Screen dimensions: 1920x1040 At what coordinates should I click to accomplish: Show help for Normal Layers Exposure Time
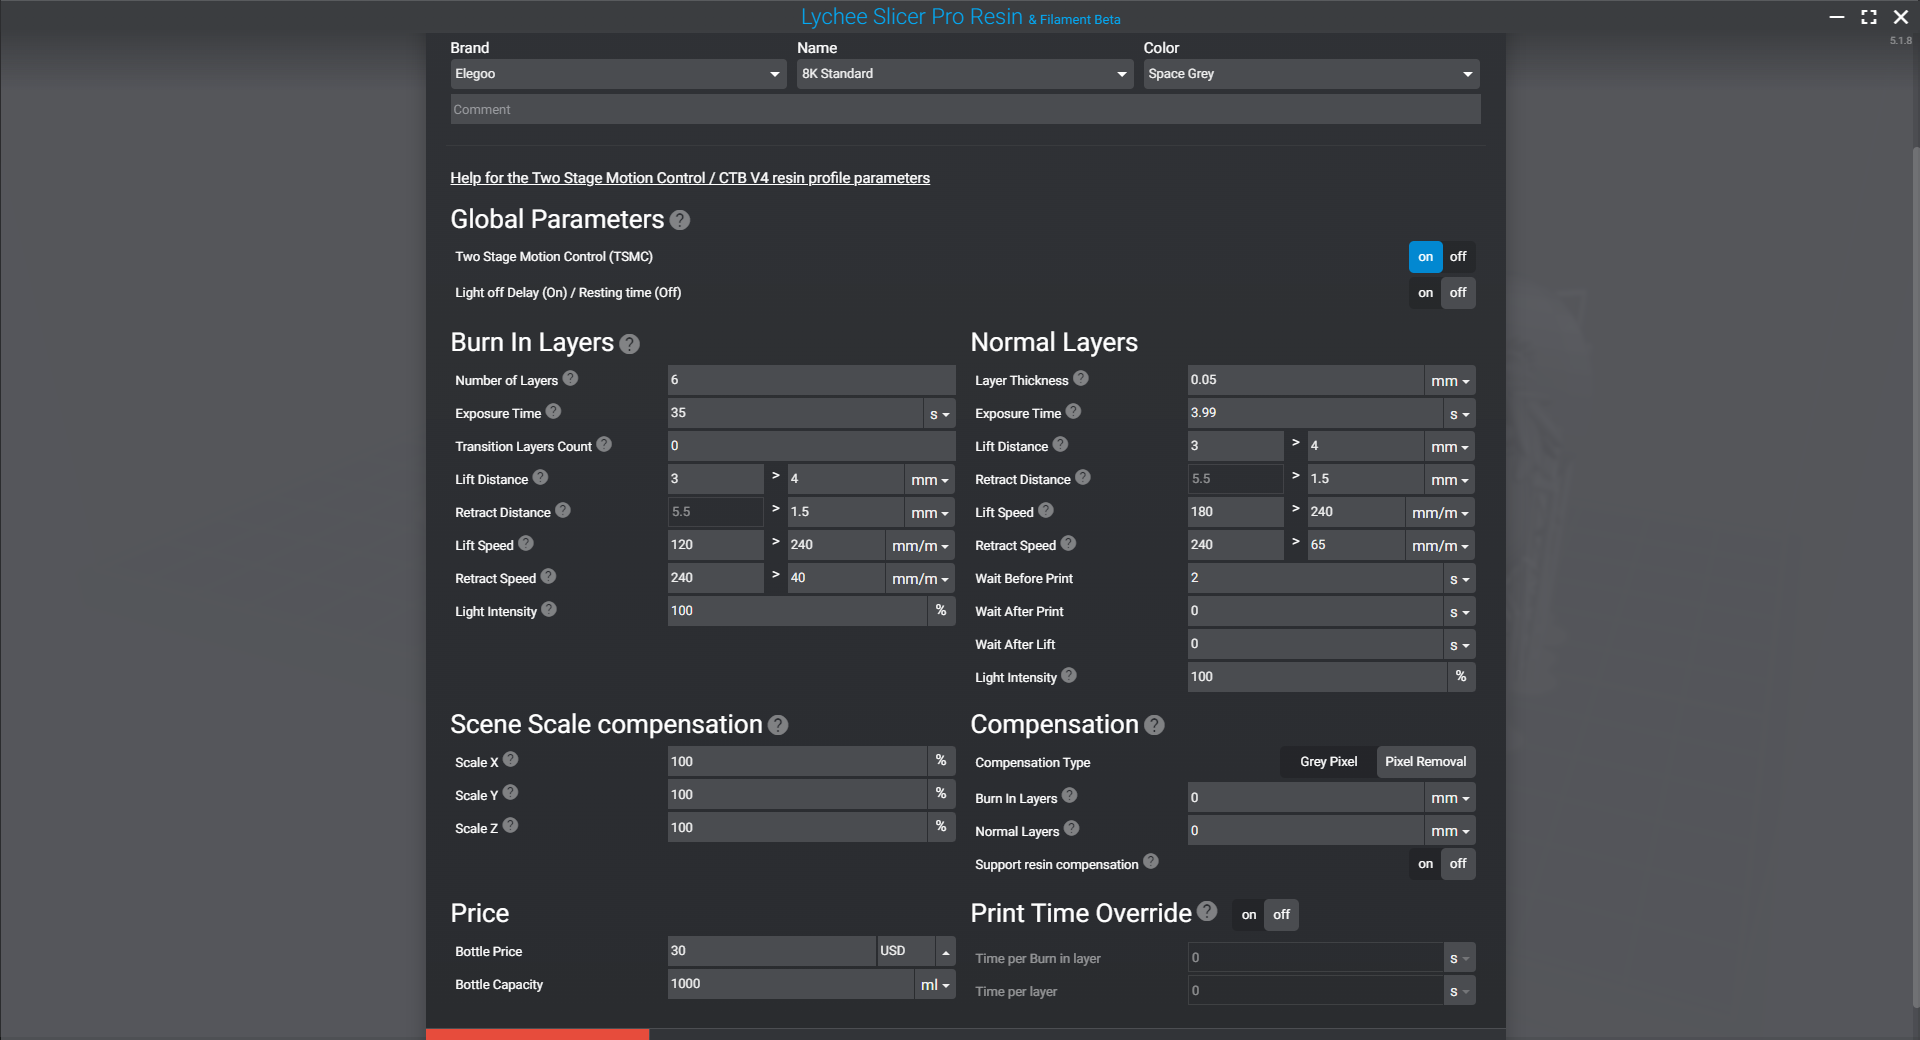pyautogui.click(x=1073, y=411)
